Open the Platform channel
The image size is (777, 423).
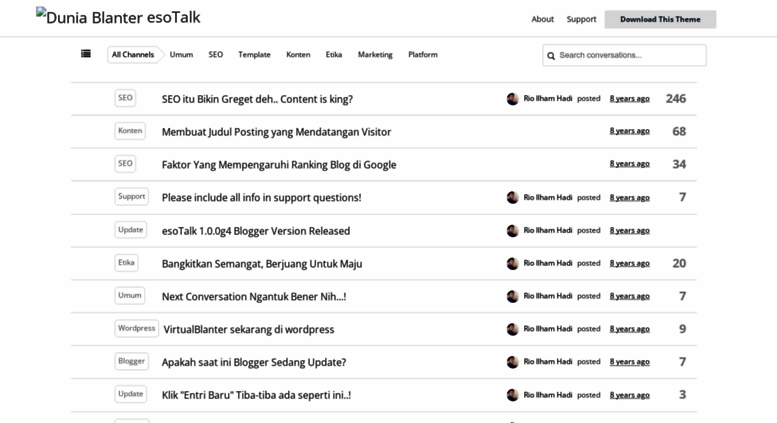click(x=423, y=54)
